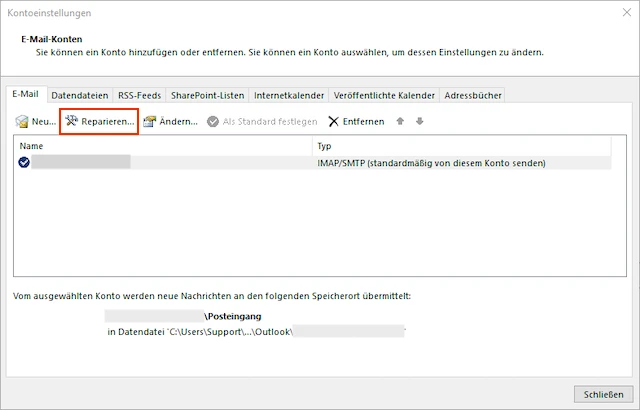
Task: Click the Entfernen X icon
Action: [333, 121]
